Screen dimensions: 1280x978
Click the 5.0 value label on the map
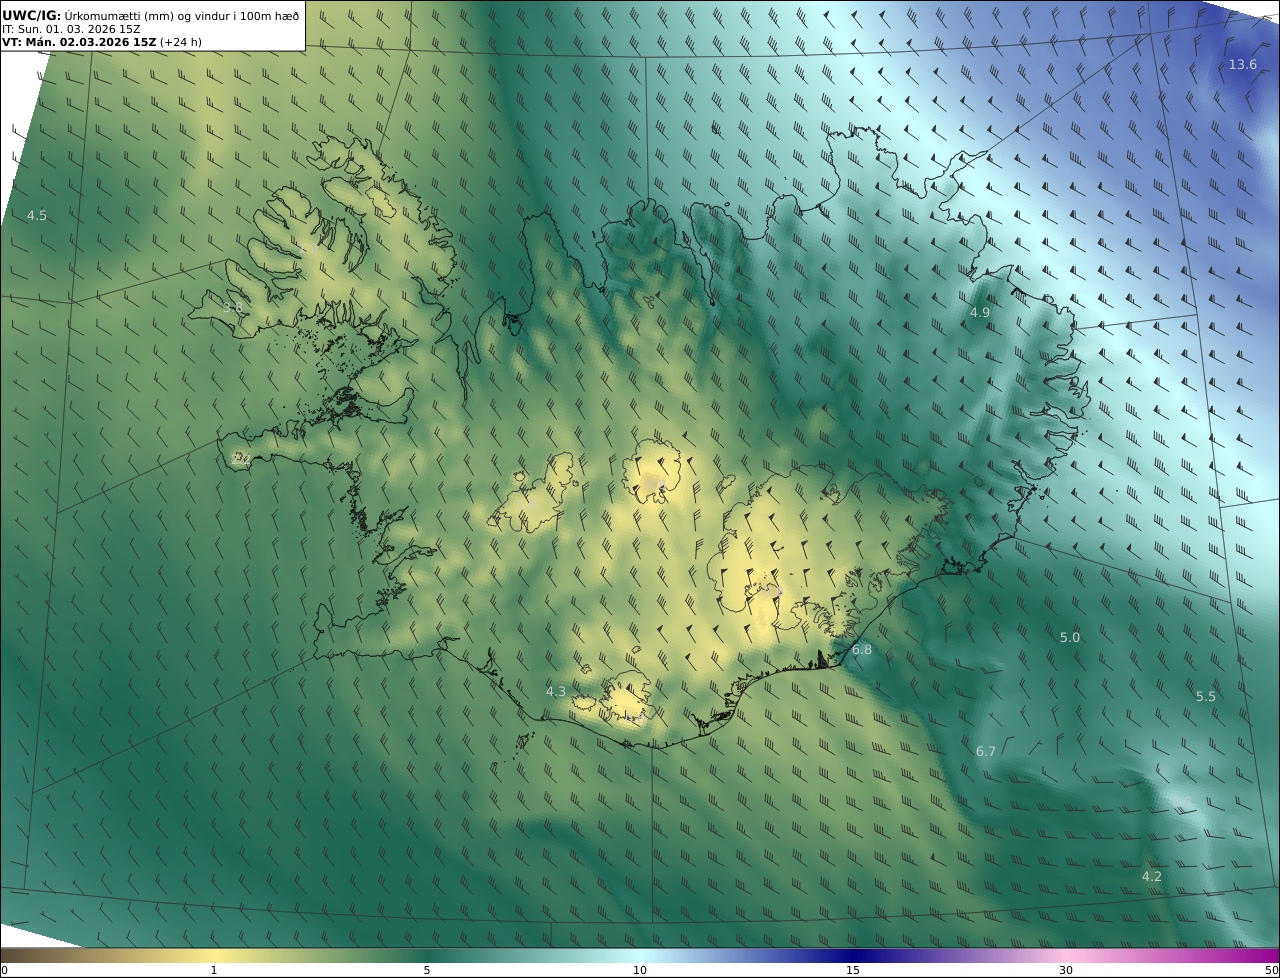click(x=1070, y=637)
